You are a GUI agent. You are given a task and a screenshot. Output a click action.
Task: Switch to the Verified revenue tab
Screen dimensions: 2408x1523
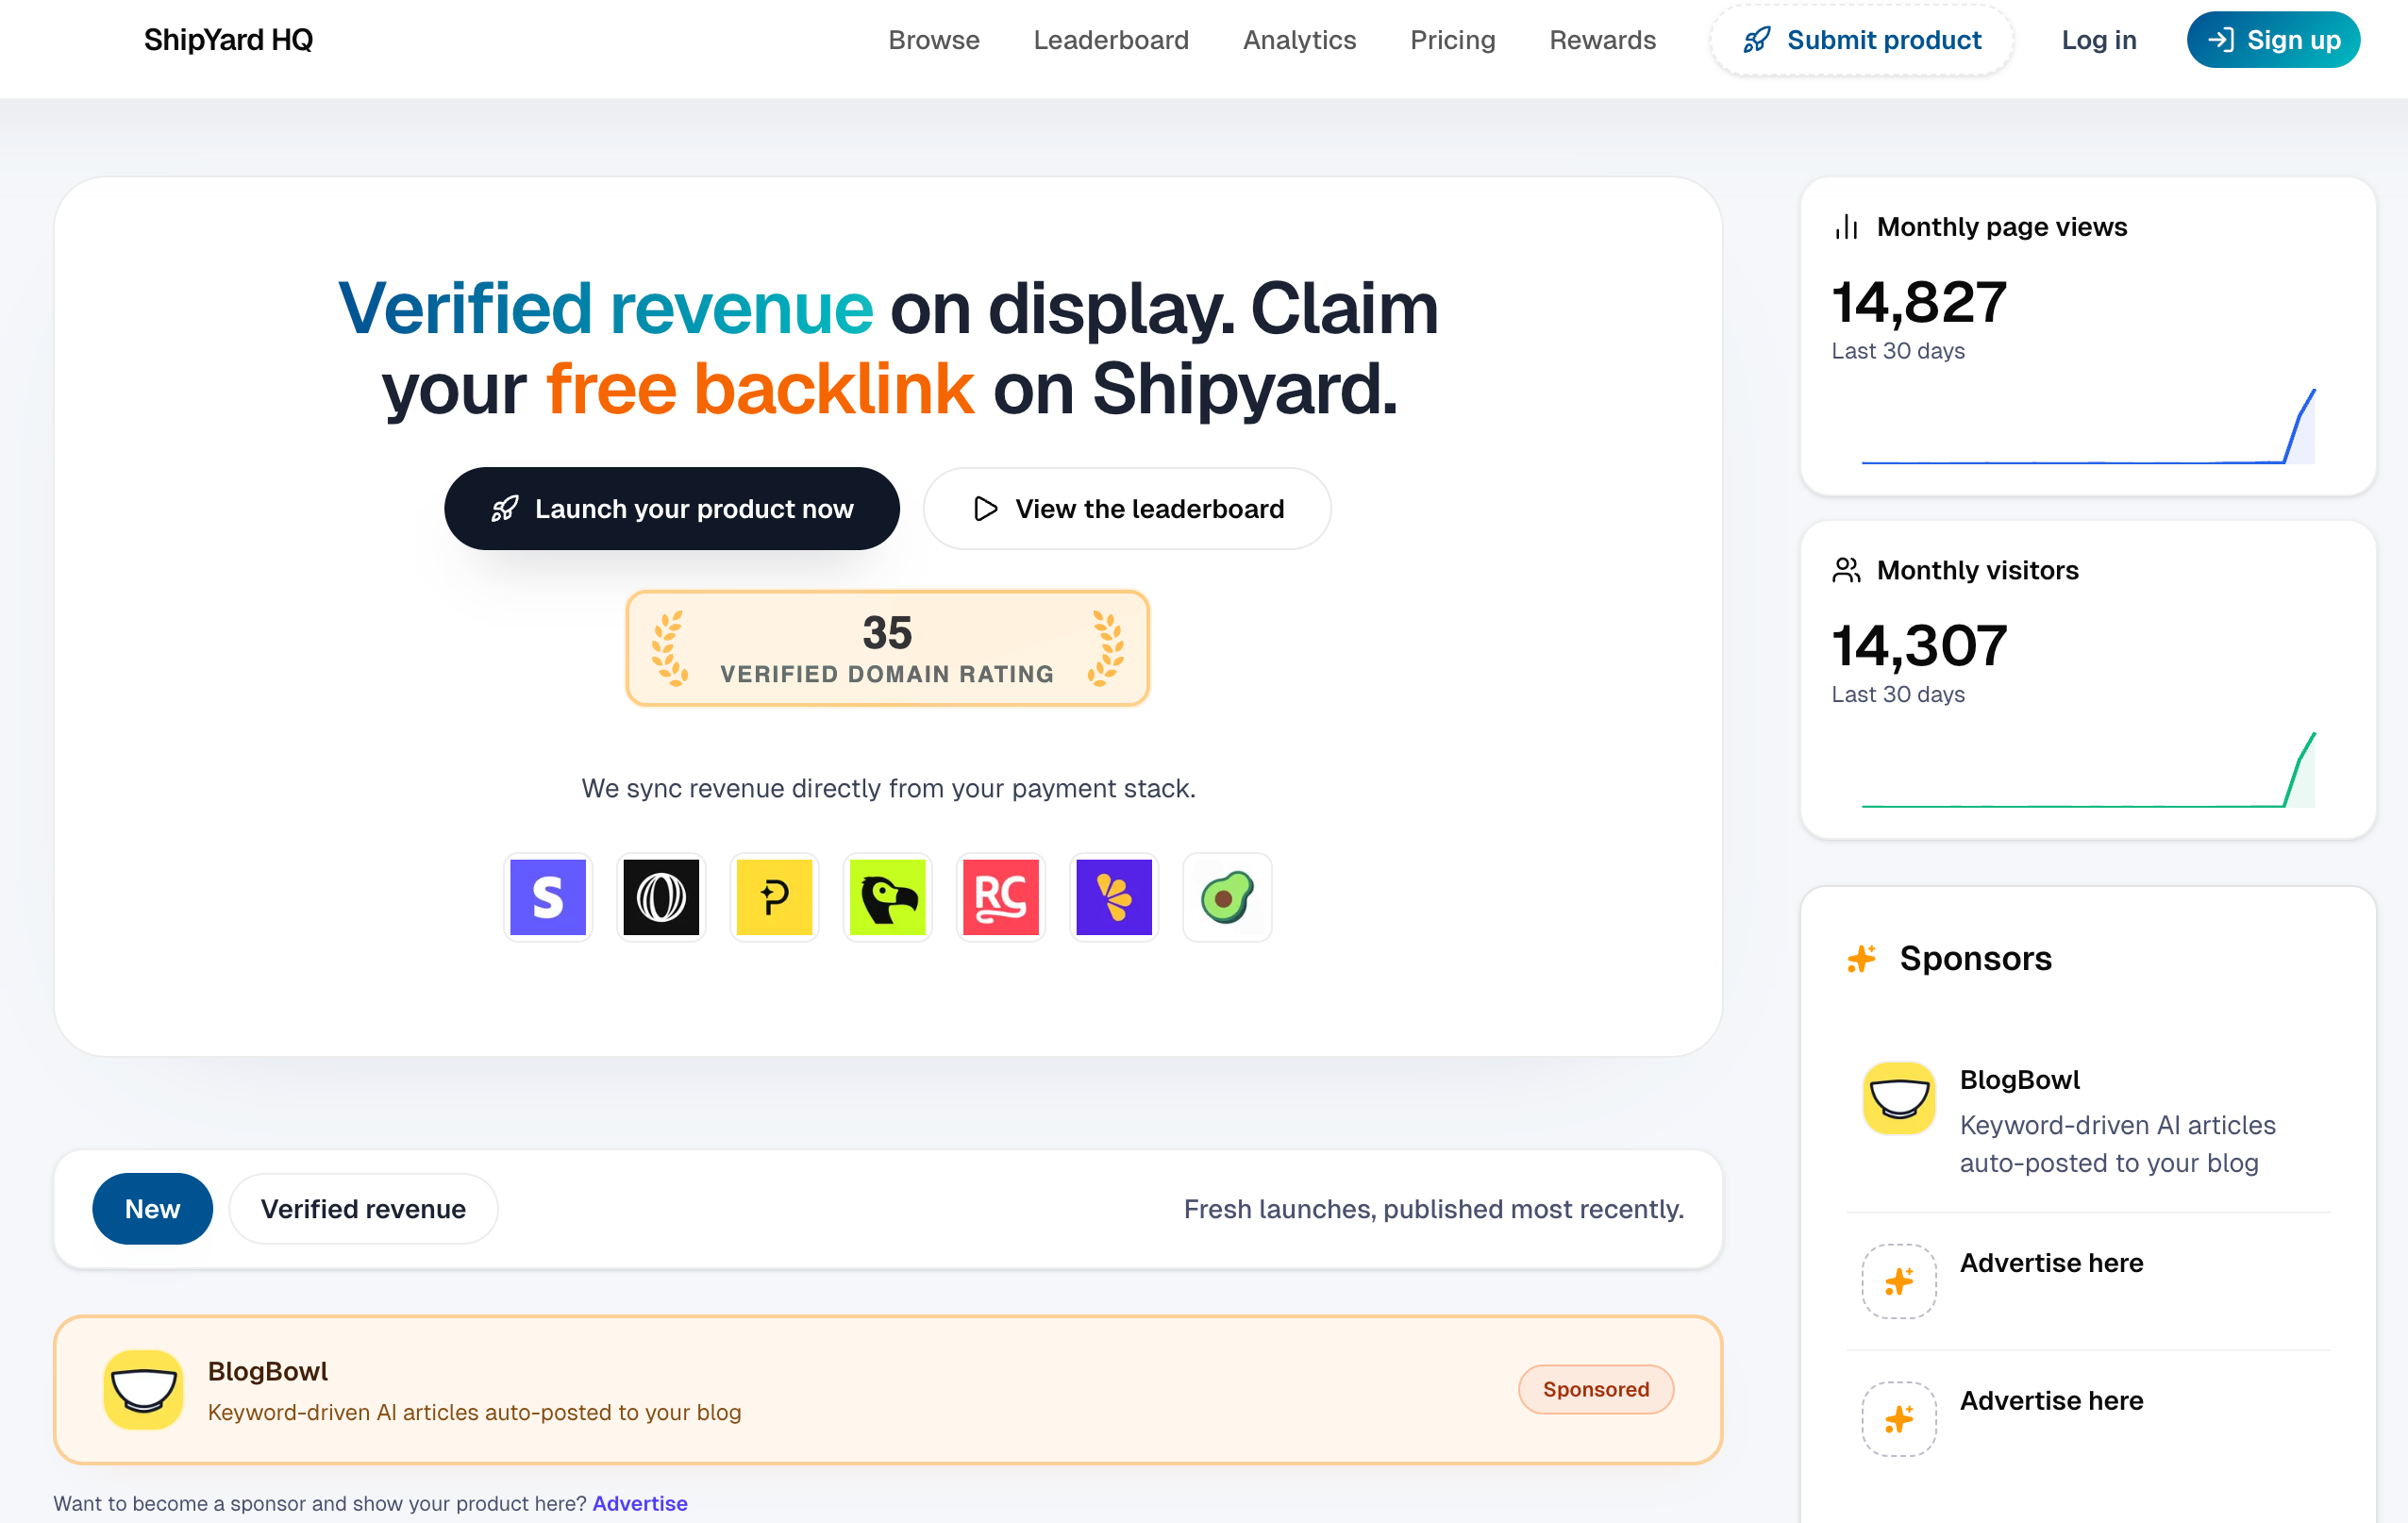click(x=363, y=1209)
